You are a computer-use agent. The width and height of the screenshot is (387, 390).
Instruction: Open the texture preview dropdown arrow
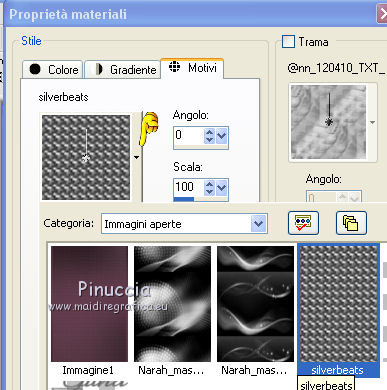[372, 122]
